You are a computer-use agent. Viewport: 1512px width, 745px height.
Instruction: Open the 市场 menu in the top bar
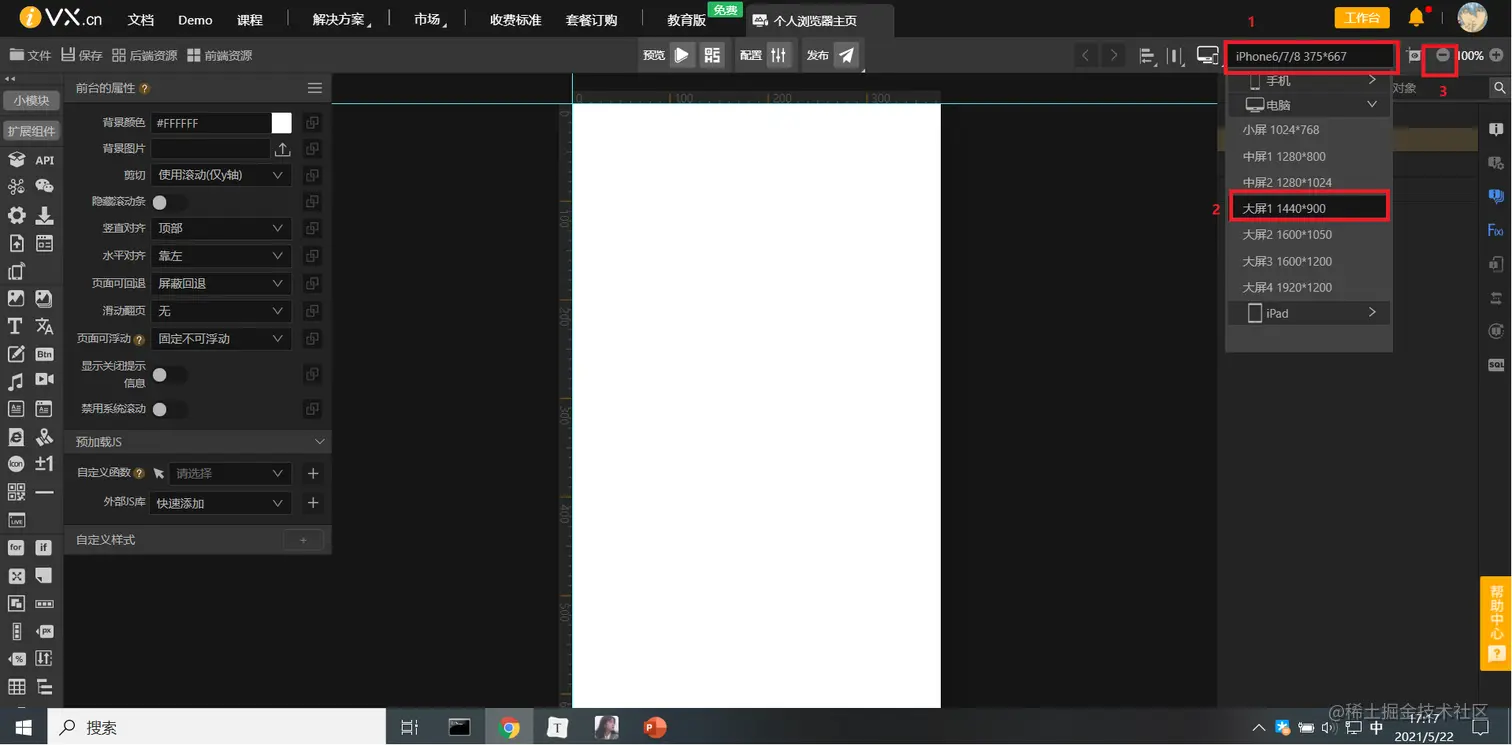point(428,19)
